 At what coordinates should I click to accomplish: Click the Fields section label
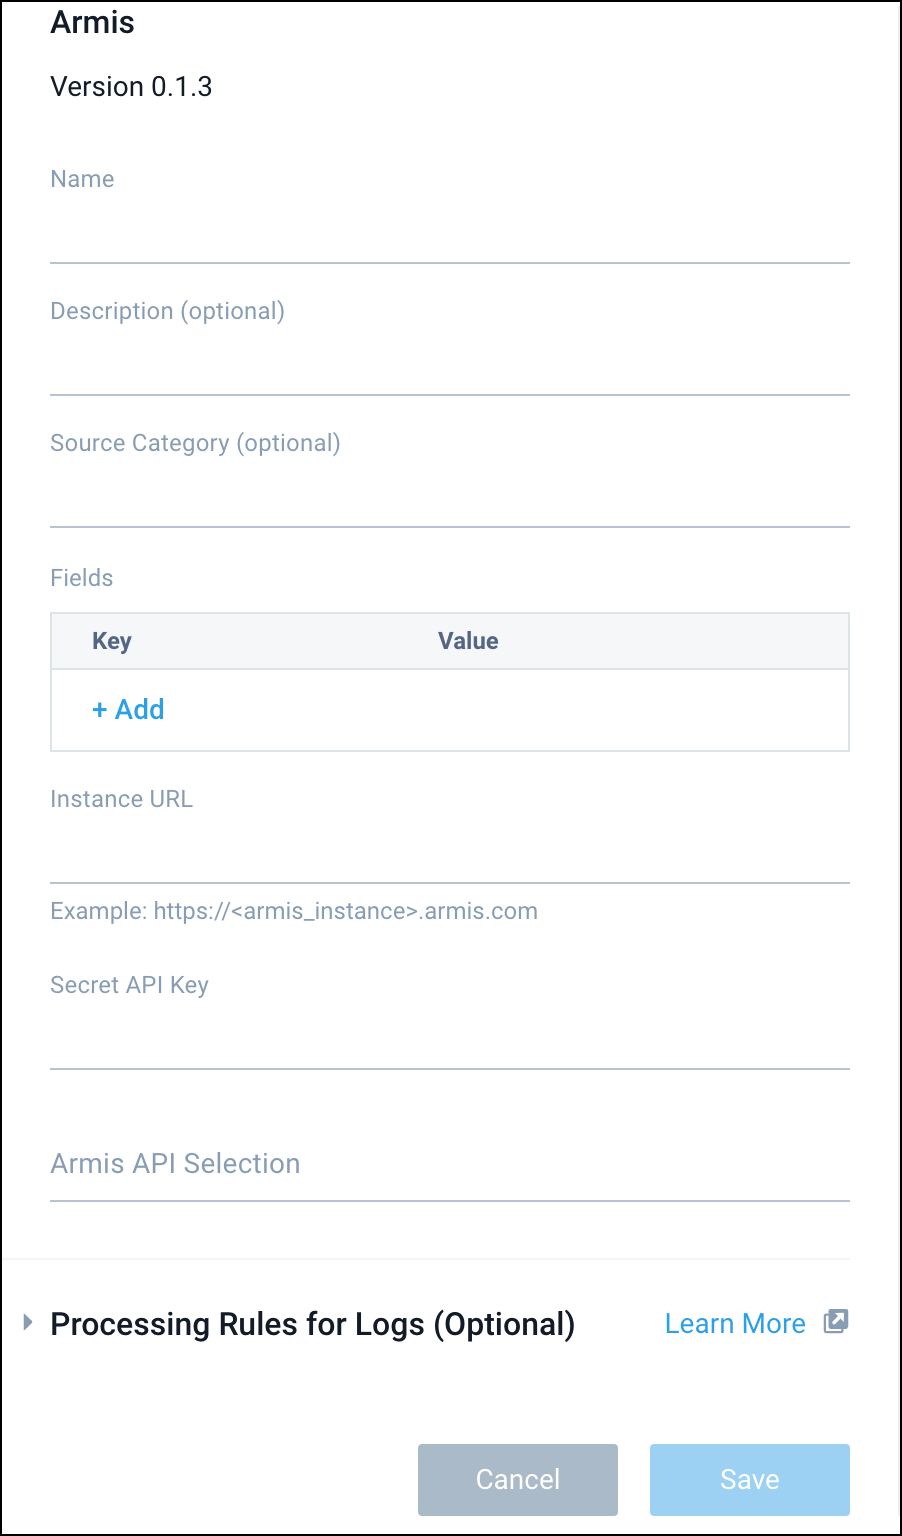(81, 577)
